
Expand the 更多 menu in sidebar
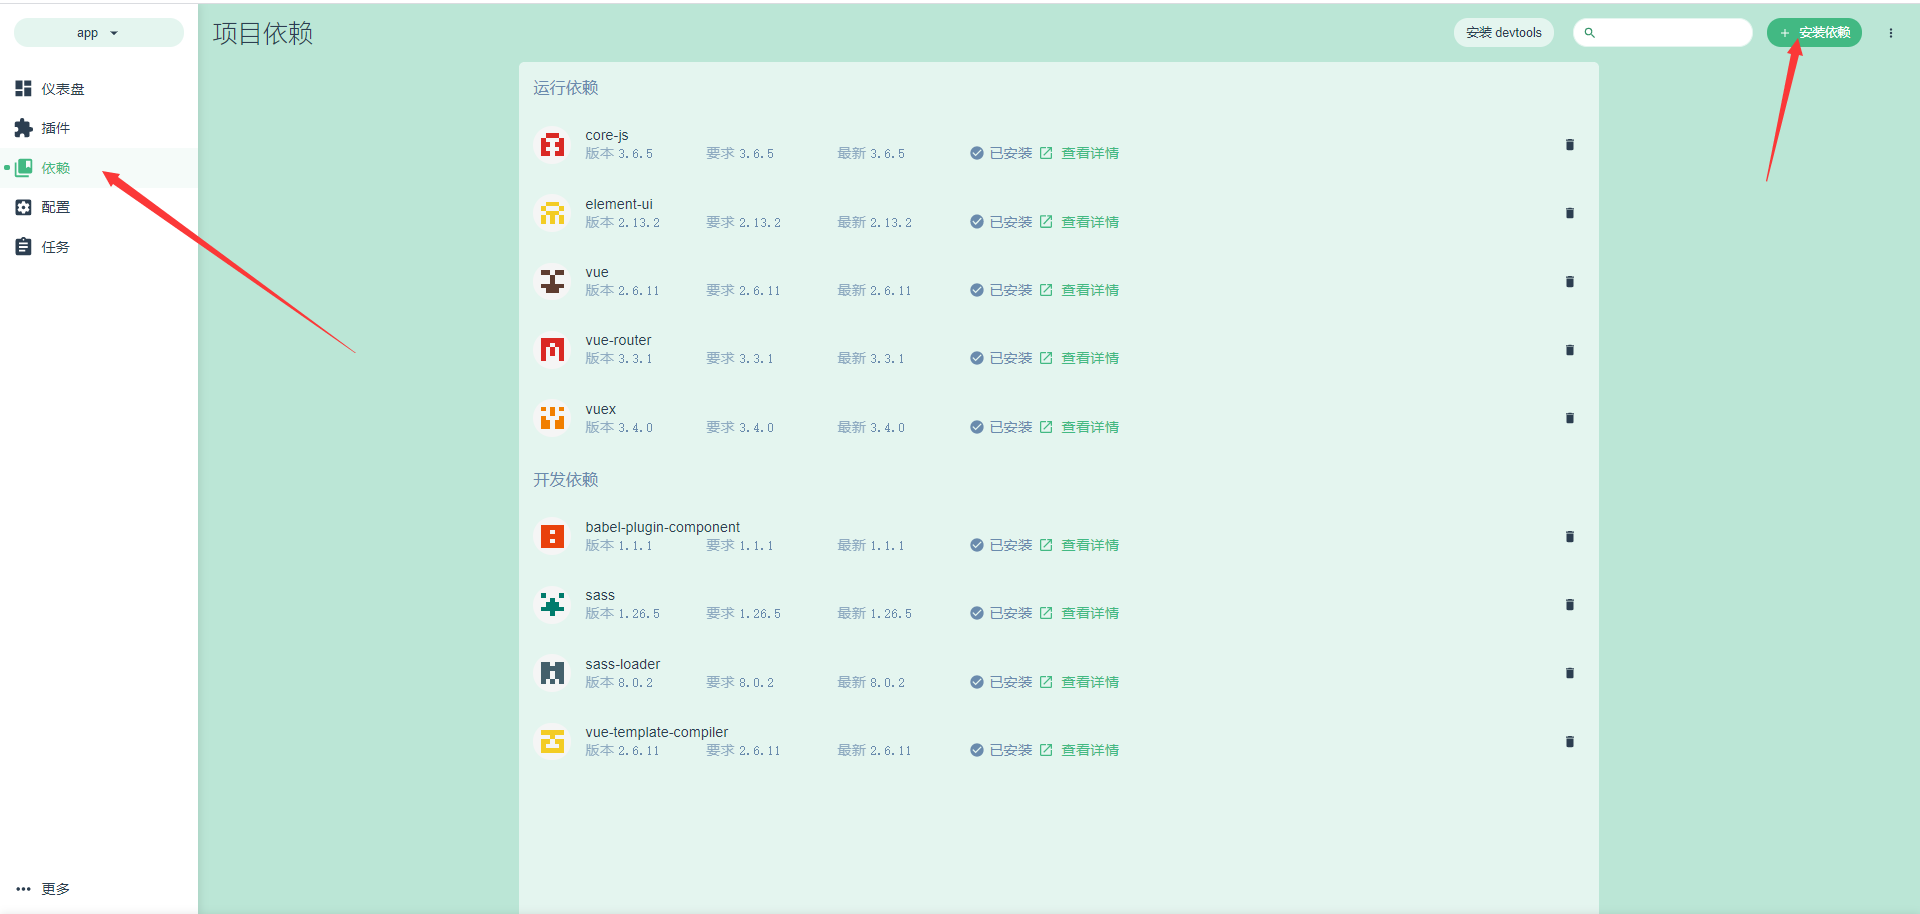click(x=44, y=889)
